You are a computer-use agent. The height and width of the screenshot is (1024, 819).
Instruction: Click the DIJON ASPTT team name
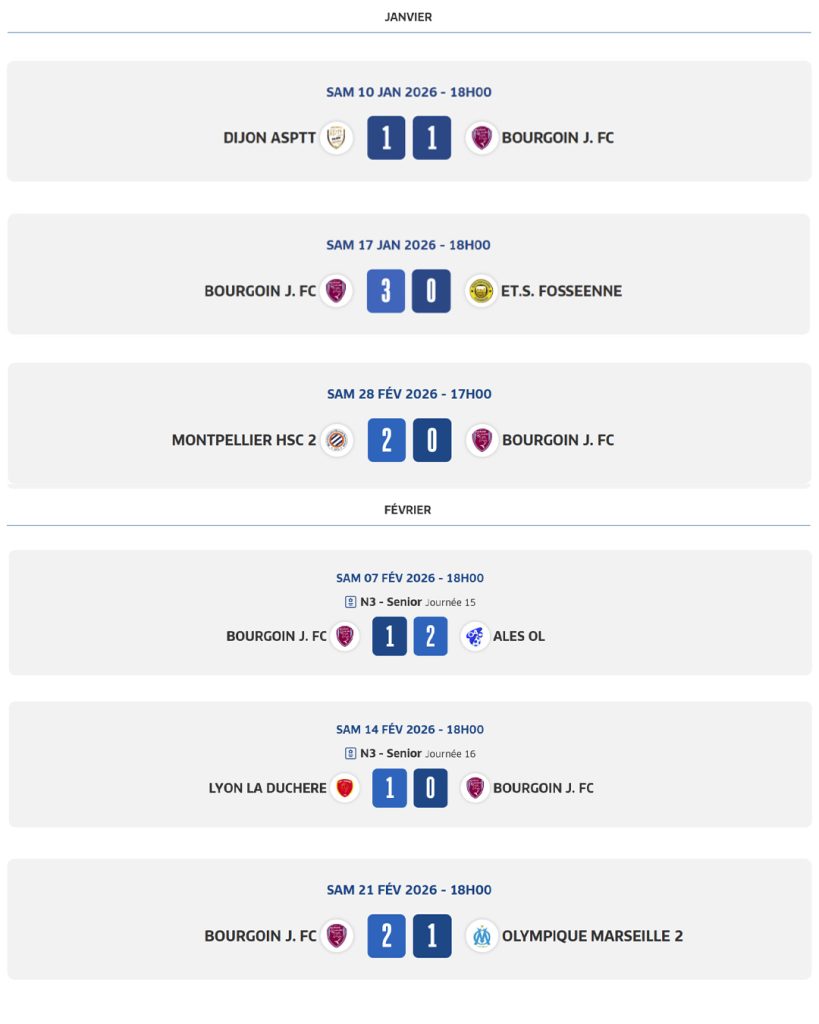point(269,138)
